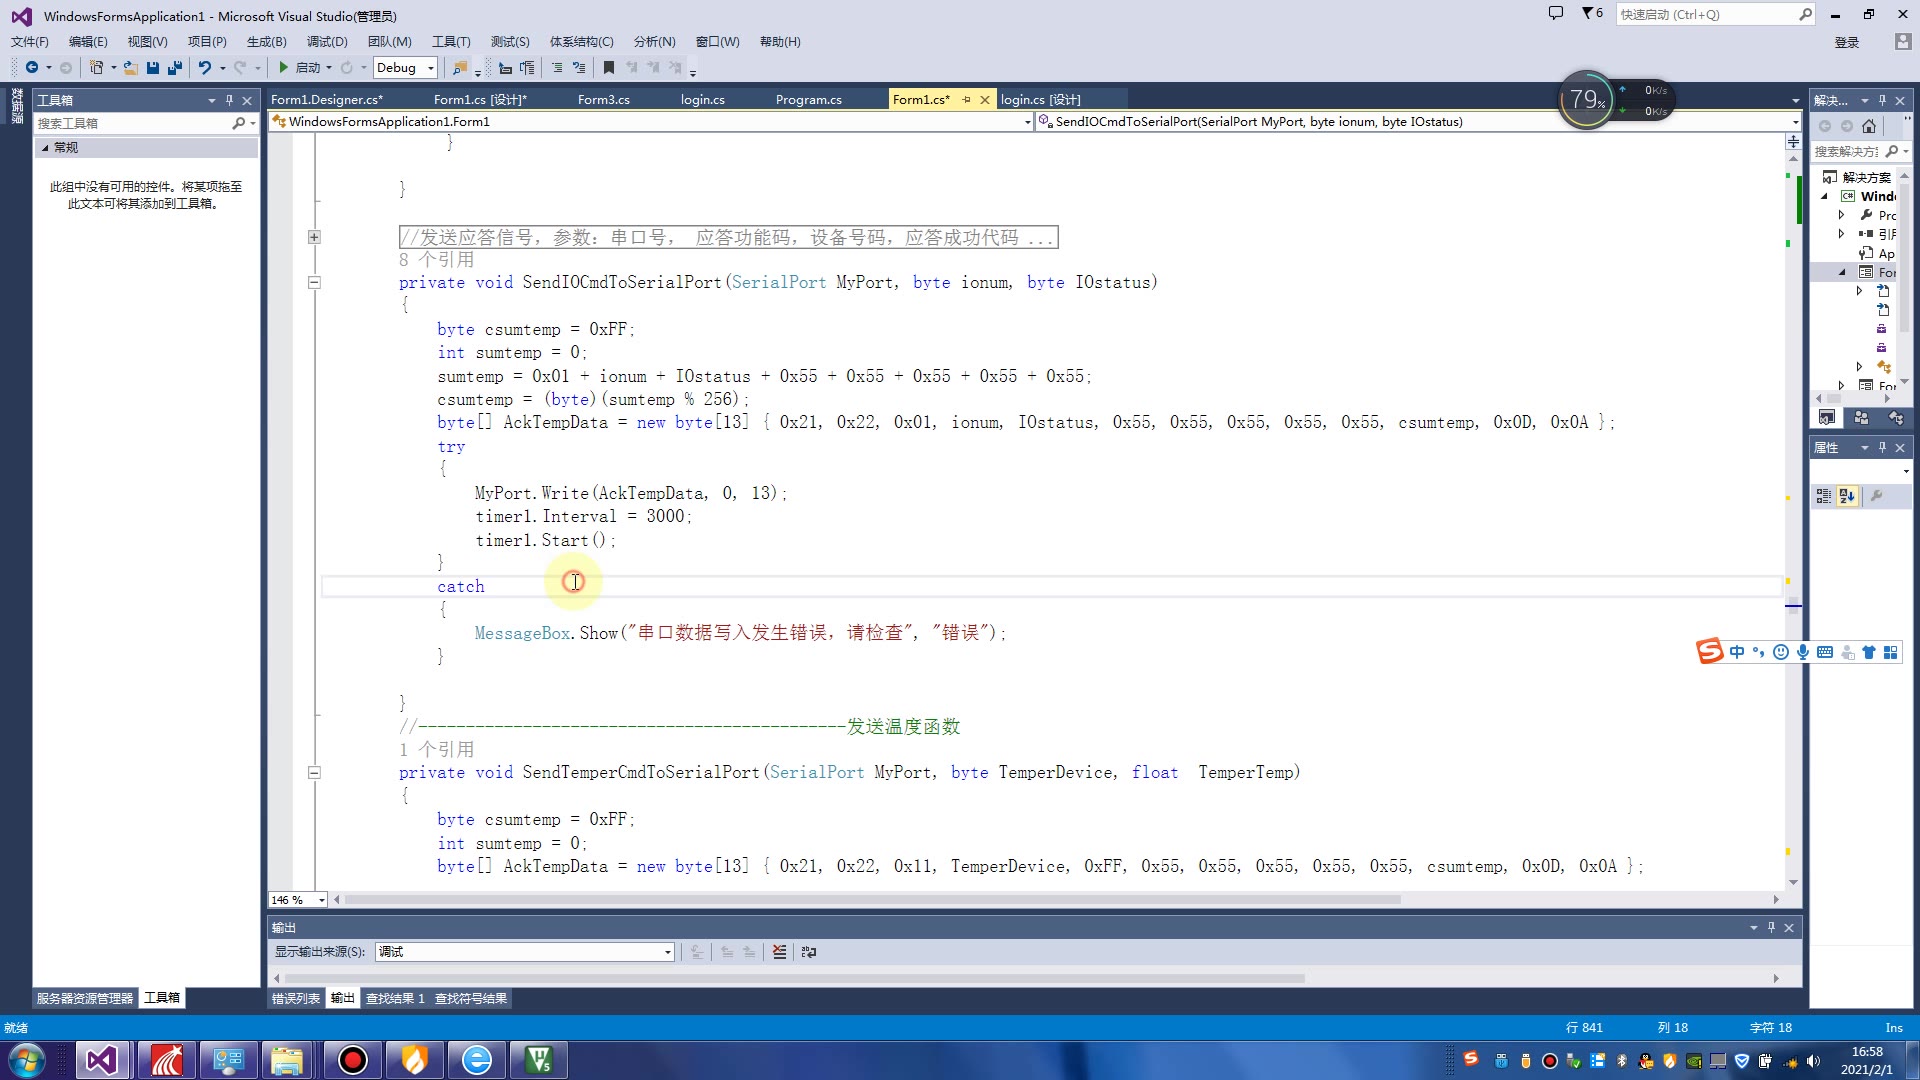Toggle the collapsed region at line 179
The height and width of the screenshot is (1080, 1920).
[314, 236]
